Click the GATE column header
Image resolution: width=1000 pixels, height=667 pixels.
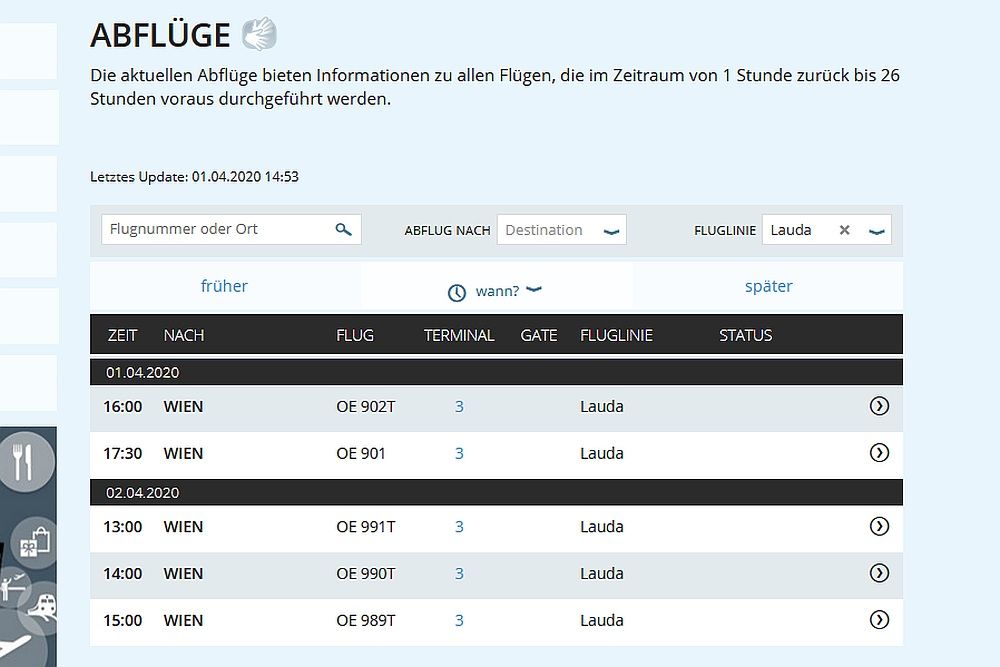click(x=539, y=335)
